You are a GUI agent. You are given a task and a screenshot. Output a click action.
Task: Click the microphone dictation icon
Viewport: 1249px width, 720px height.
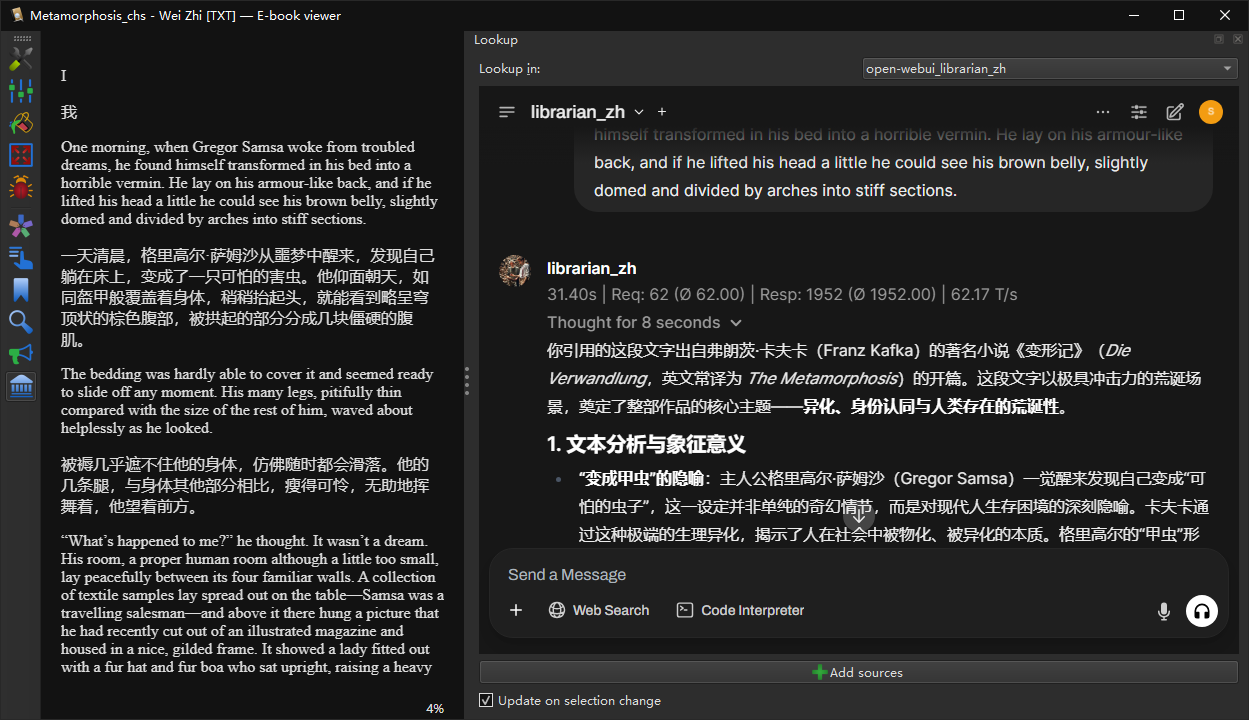pyautogui.click(x=1164, y=611)
